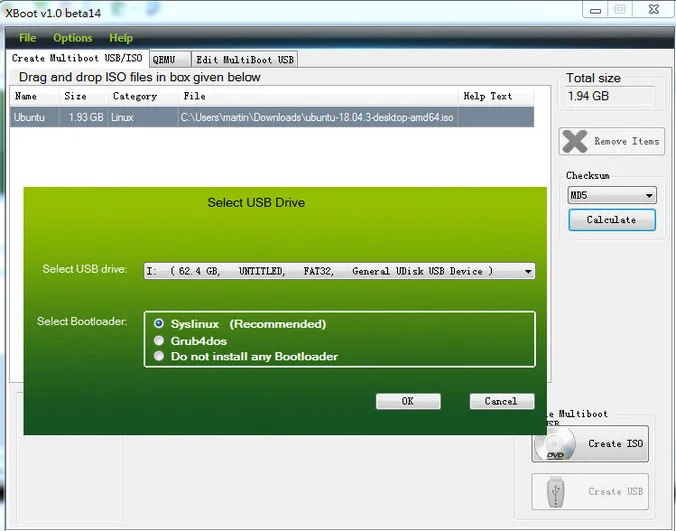Viewport: 676px width, 531px height.
Task: Click the Total size field
Action: (x=610, y=96)
